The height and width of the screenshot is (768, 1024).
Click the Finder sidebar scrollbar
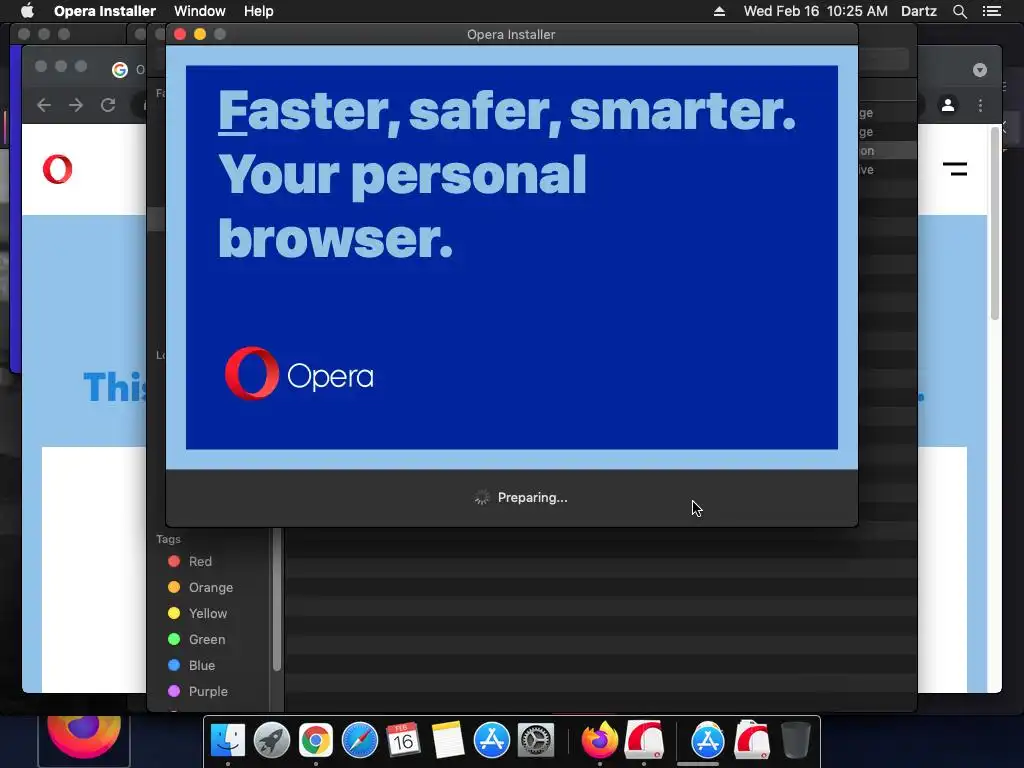277,601
